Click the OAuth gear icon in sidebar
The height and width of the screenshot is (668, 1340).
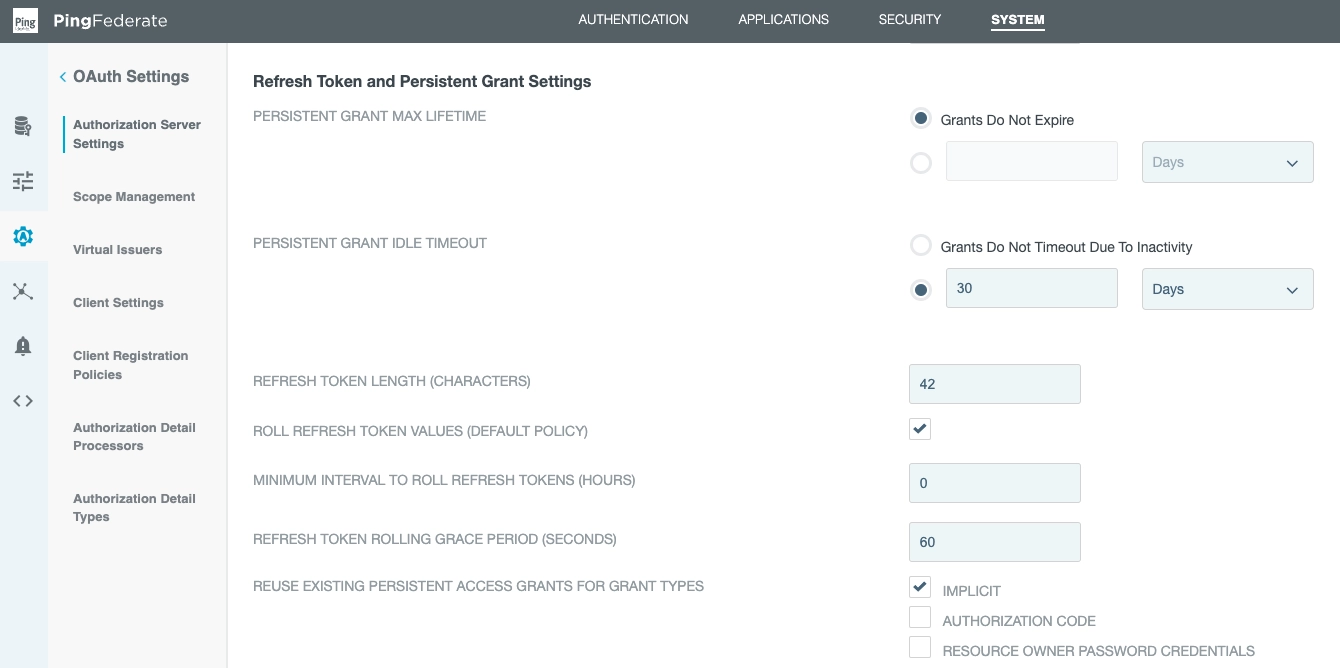point(24,237)
